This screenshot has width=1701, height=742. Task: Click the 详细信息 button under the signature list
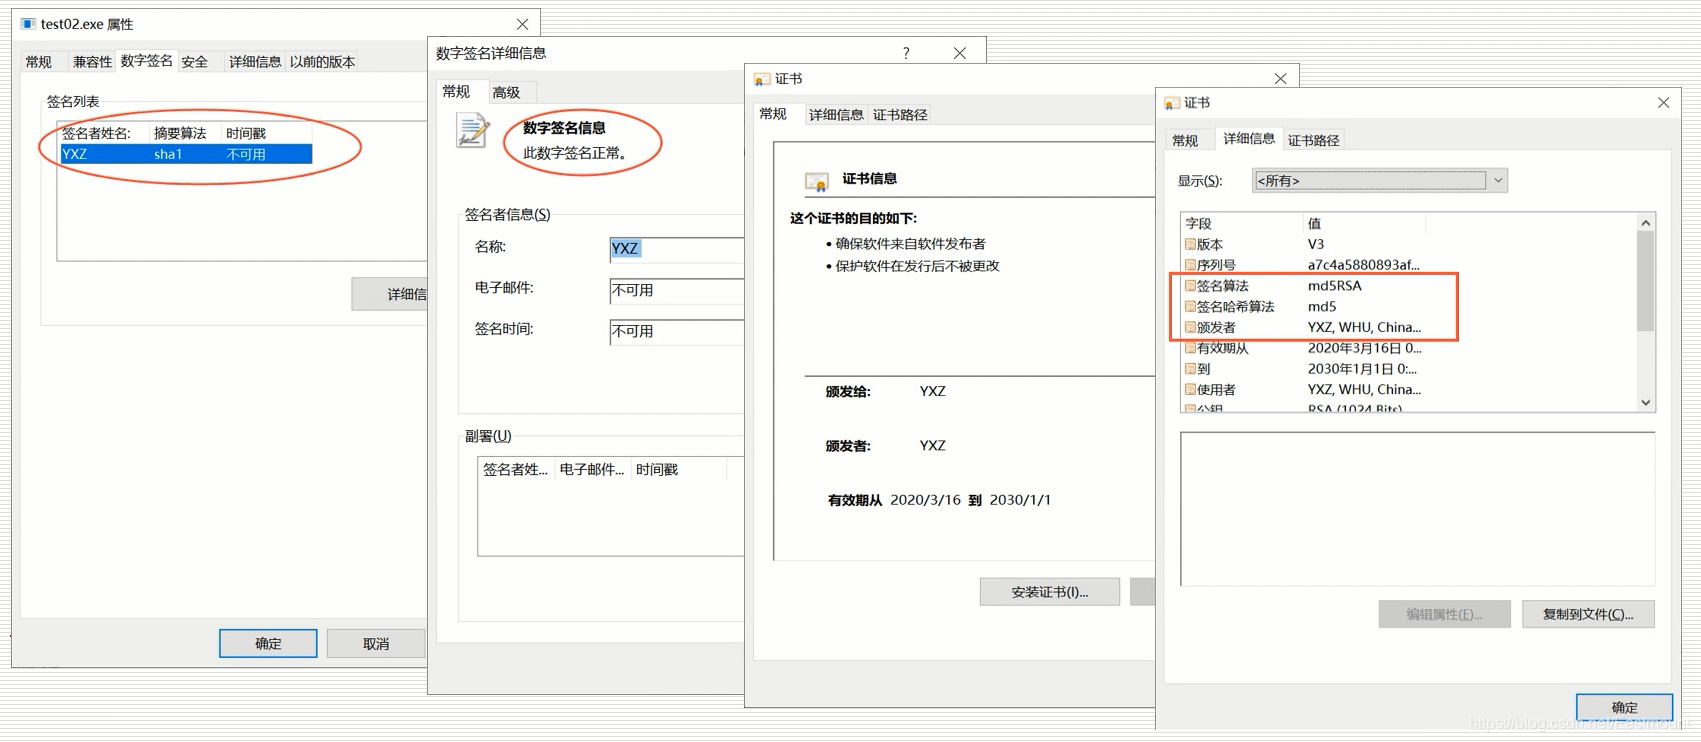point(390,294)
